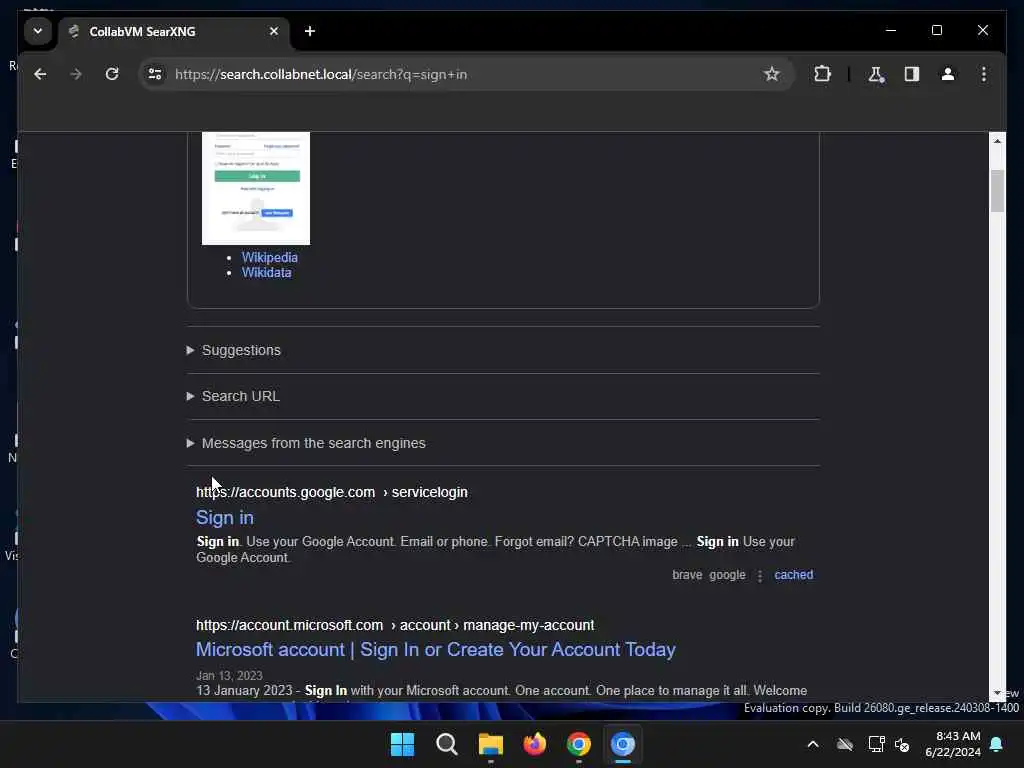
Task: Click the OneDrive cloud tray icon
Action: [845, 744]
